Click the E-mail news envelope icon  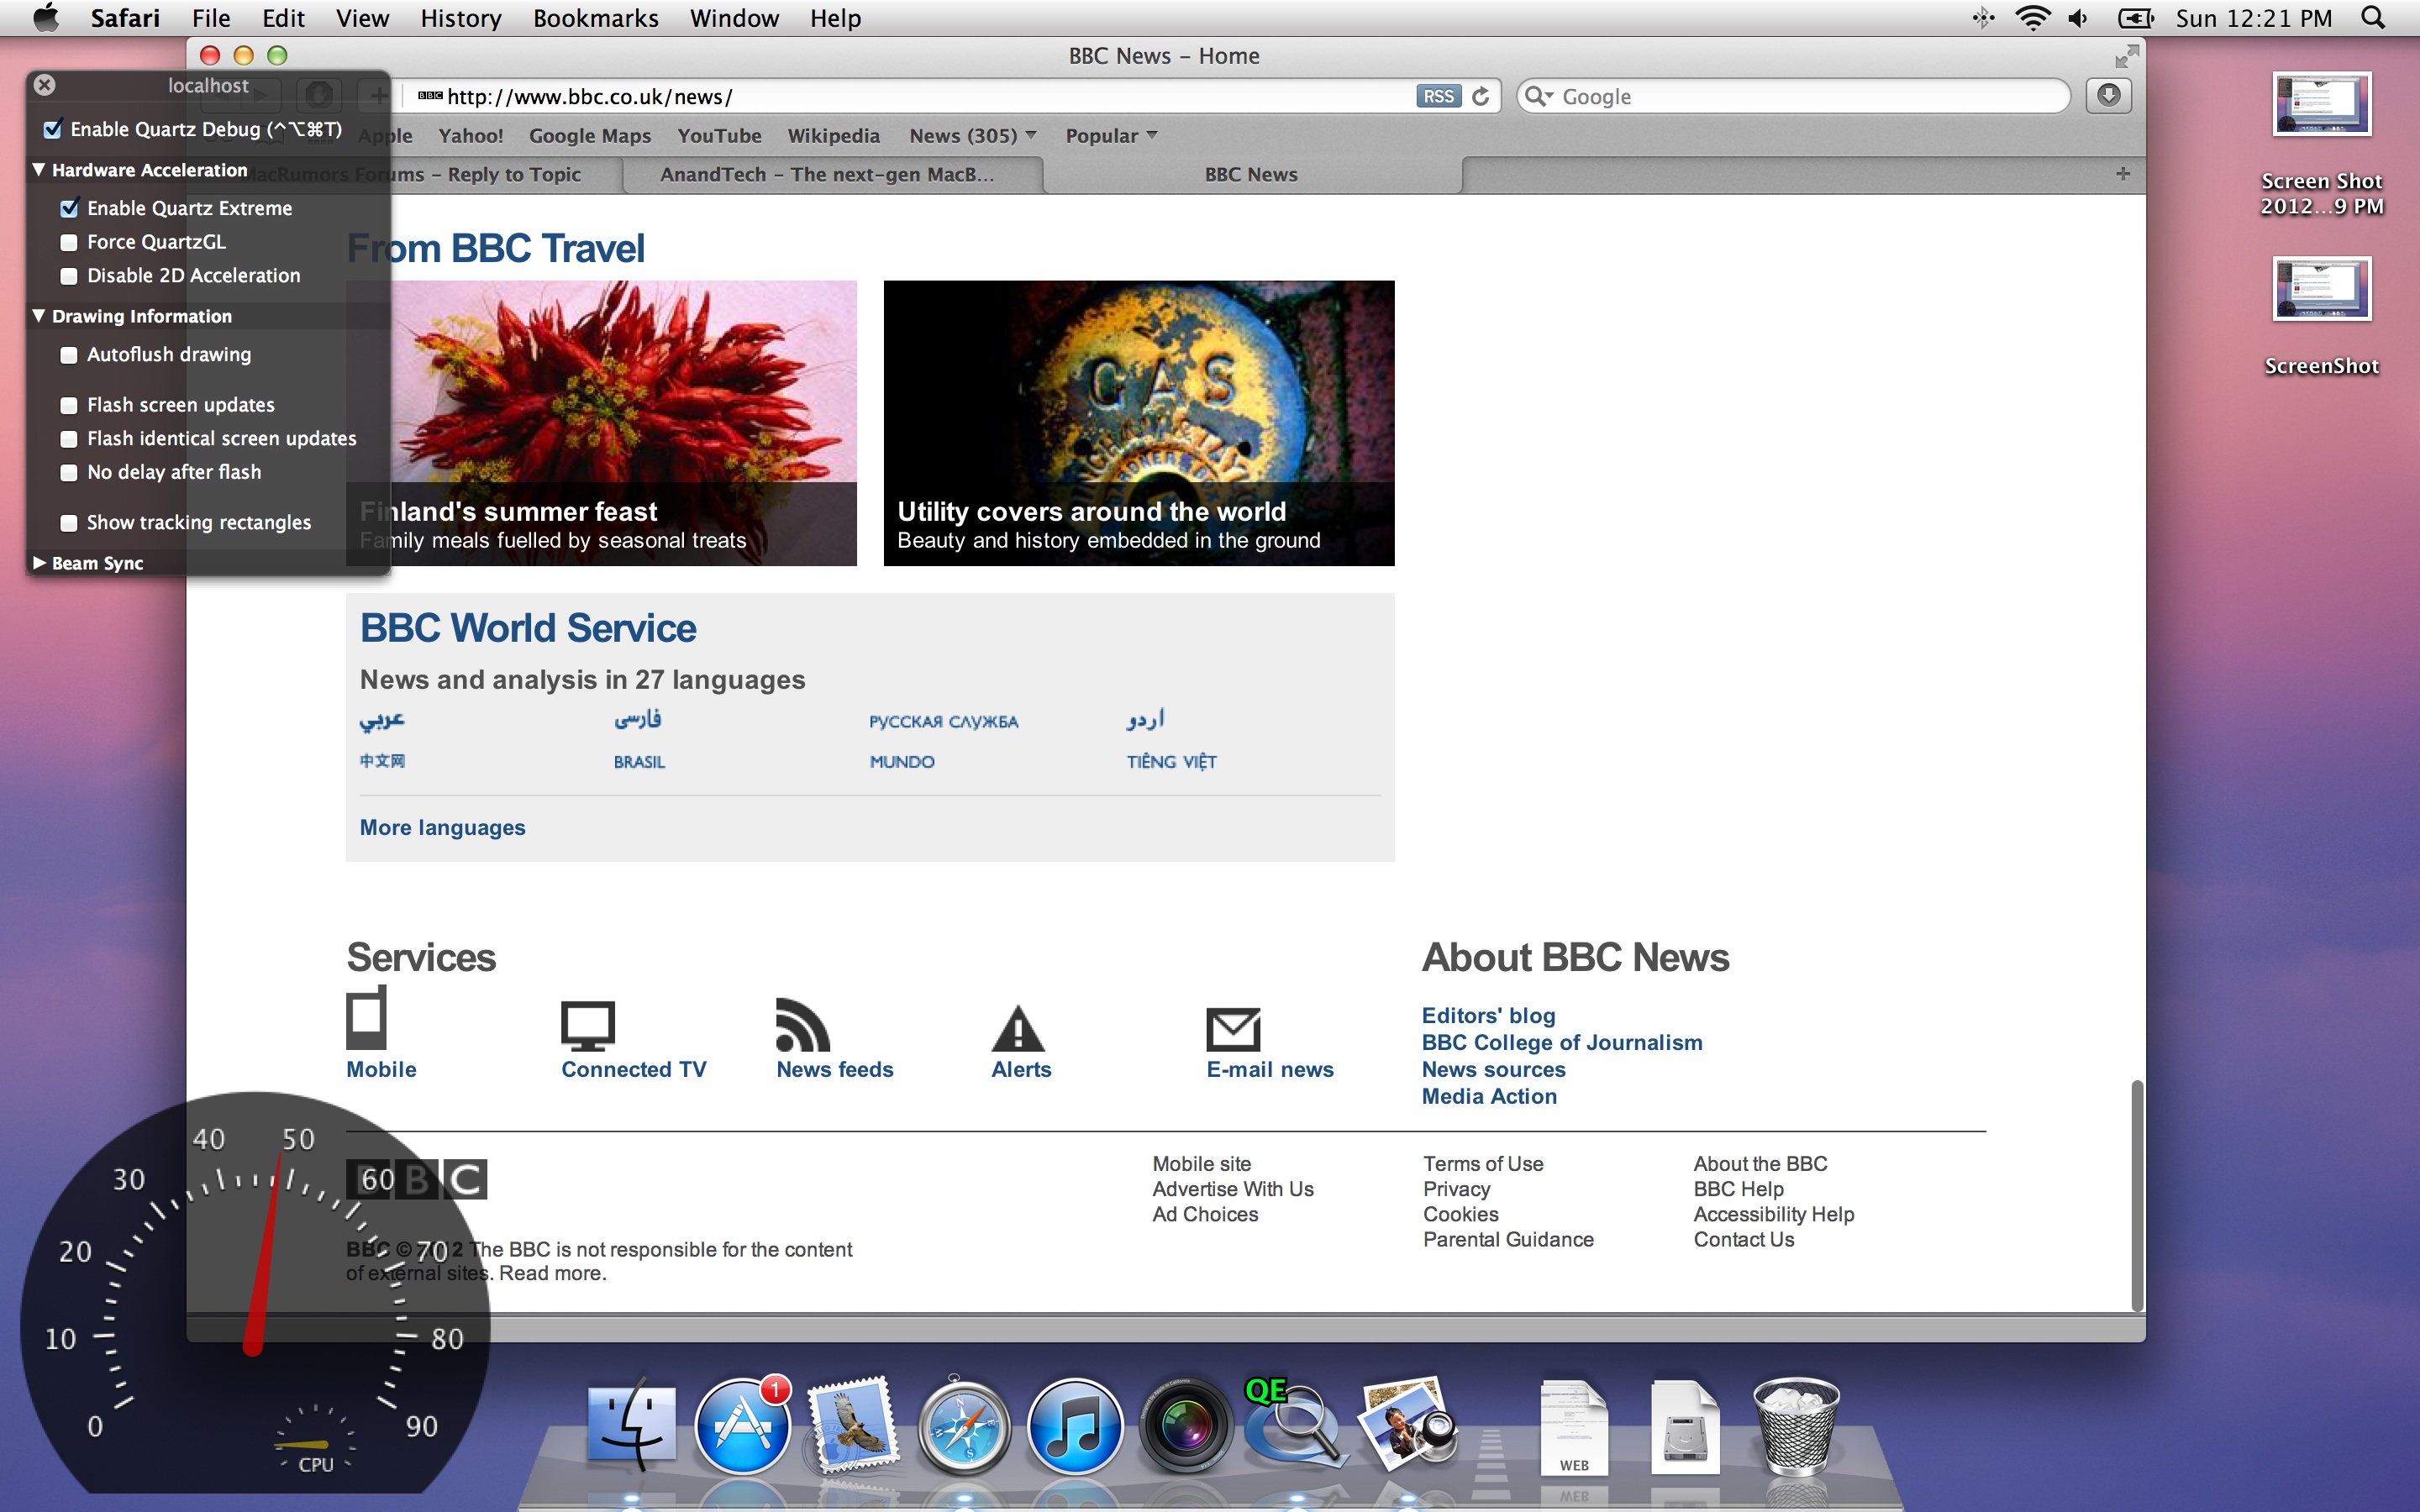point(1233,1029)
